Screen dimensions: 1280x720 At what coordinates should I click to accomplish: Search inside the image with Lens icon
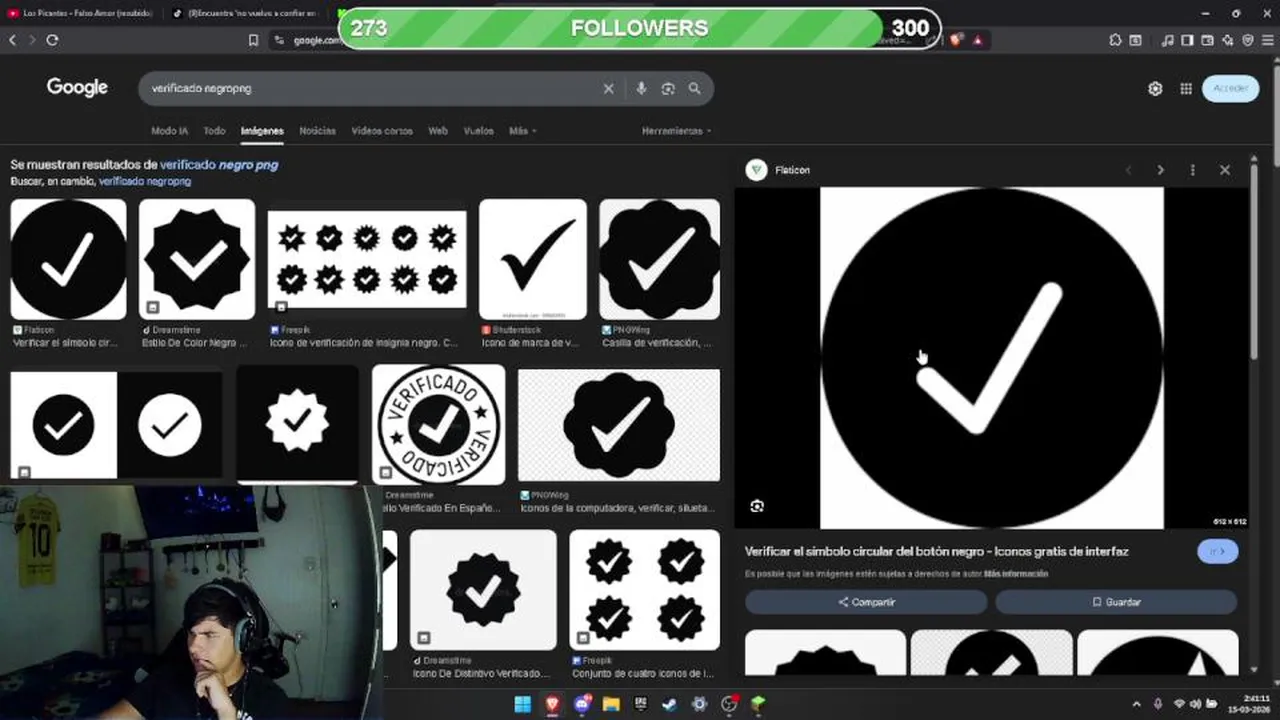point(757,506)
